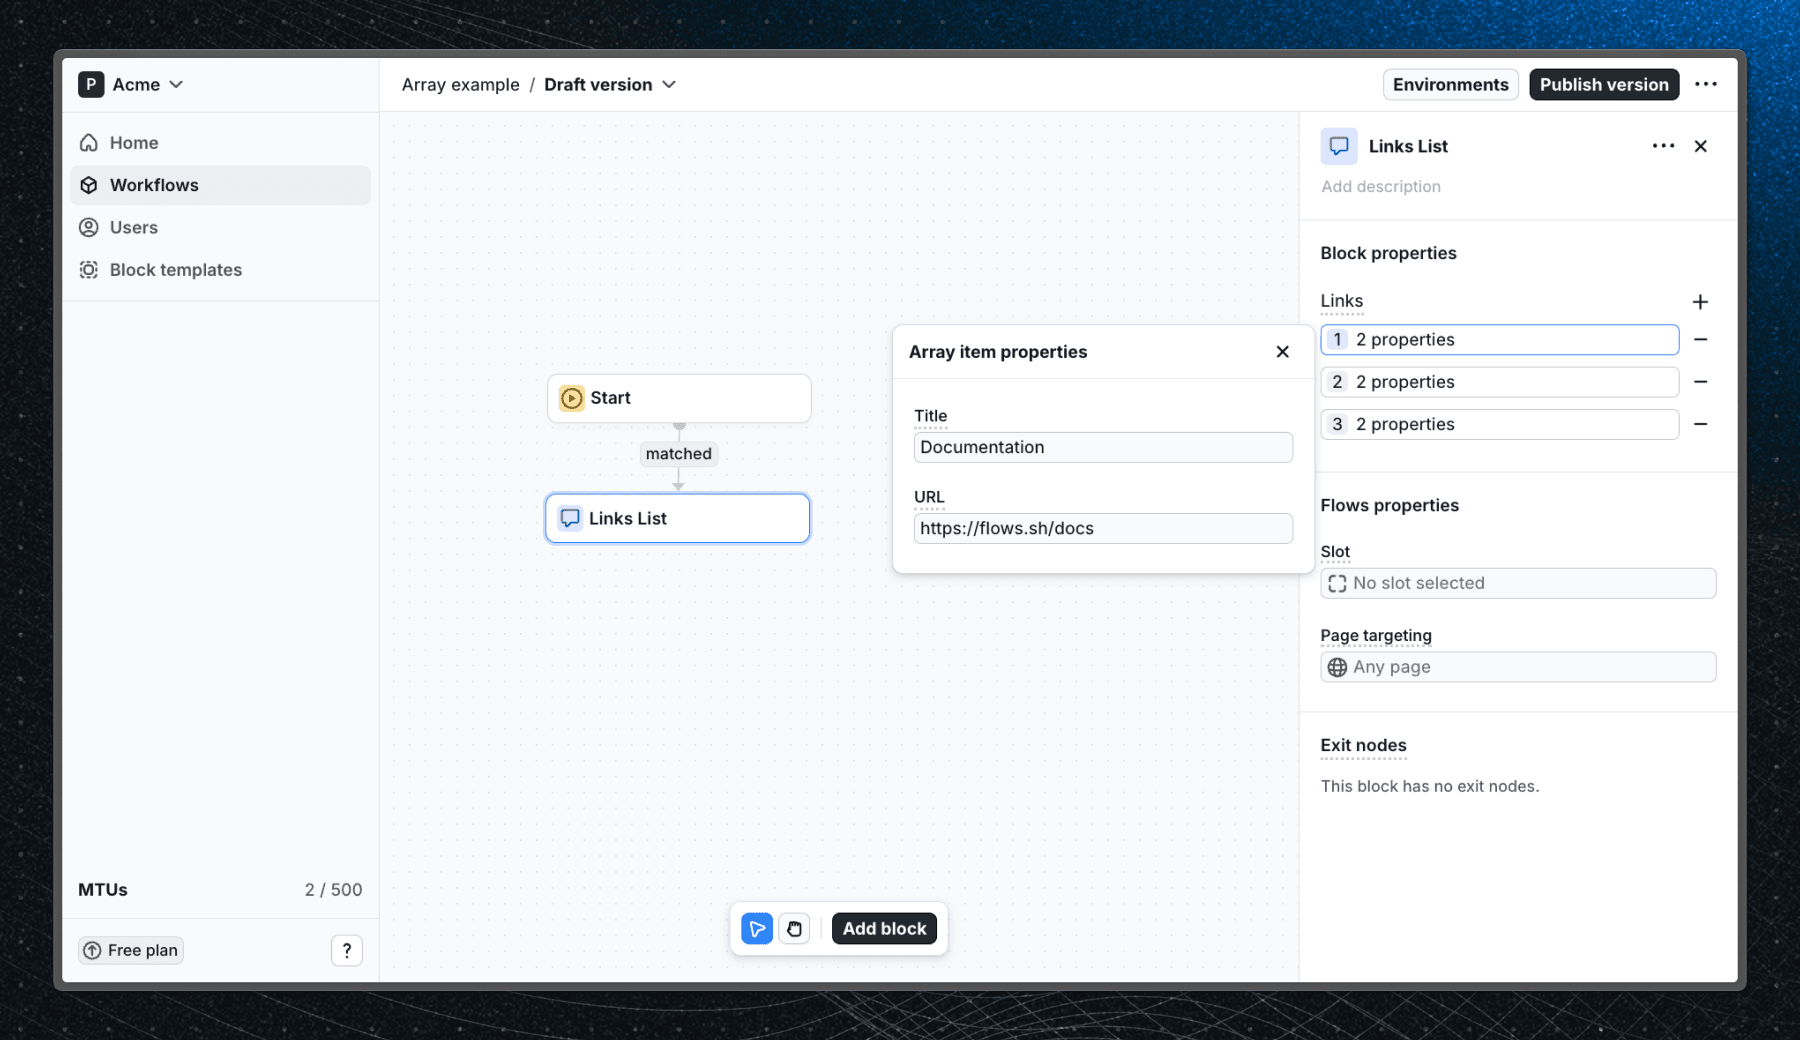Open the Links List options ellipsis menu
This screenshot has width=1800, height=1040.
[x=1662, y=146]
